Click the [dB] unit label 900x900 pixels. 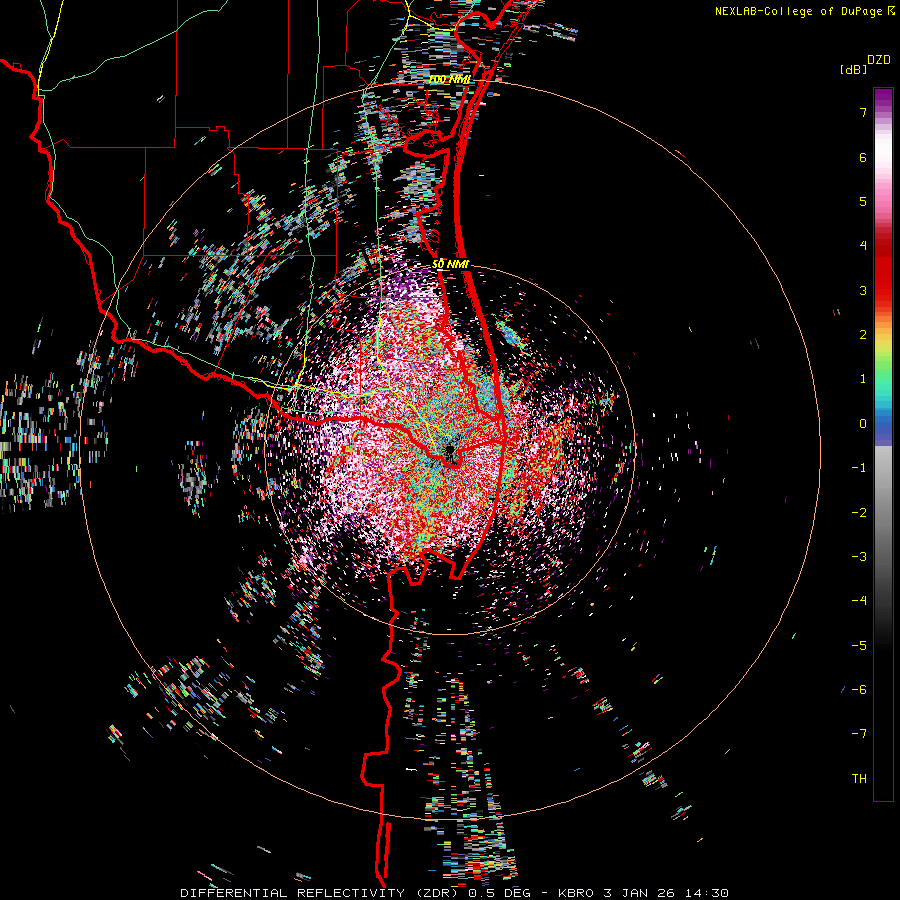854,69
